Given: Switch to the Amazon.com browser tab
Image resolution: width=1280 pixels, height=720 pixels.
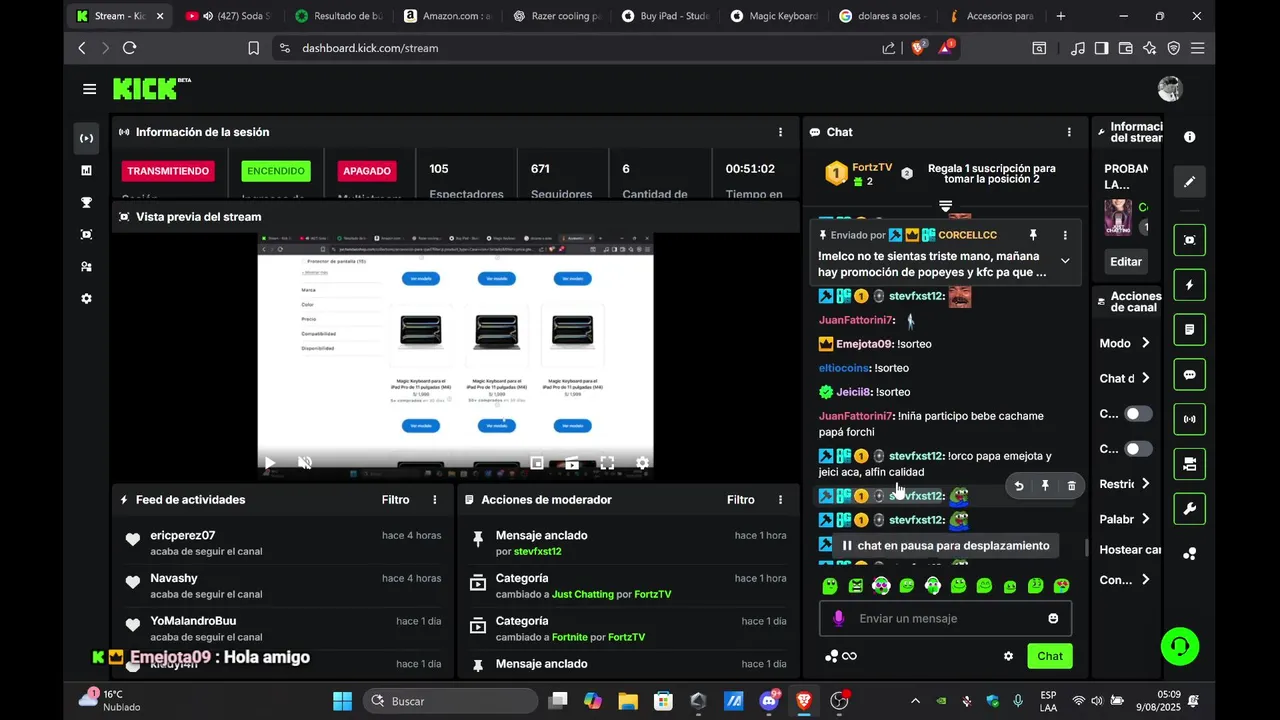Looking at the screenshot, I should [x=447, y=16].
